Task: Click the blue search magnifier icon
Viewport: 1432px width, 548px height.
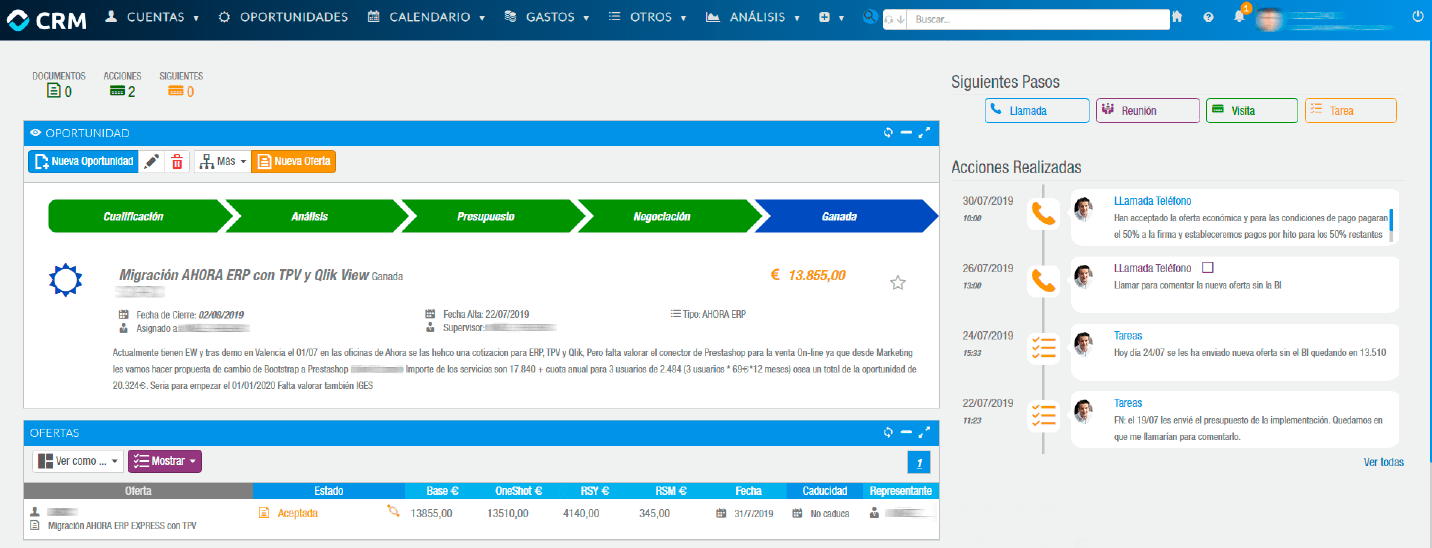Action: pyautogui.click(x=869, y=17)
